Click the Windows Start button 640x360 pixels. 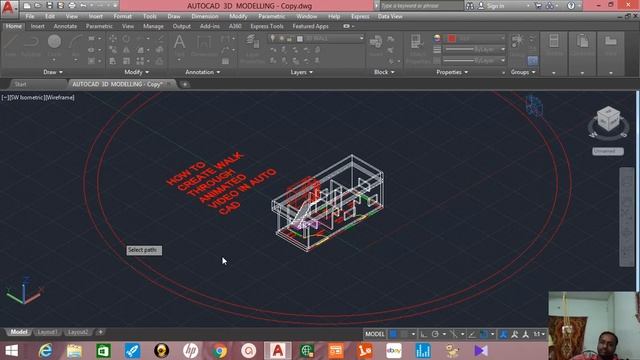[x=11, y=351]
